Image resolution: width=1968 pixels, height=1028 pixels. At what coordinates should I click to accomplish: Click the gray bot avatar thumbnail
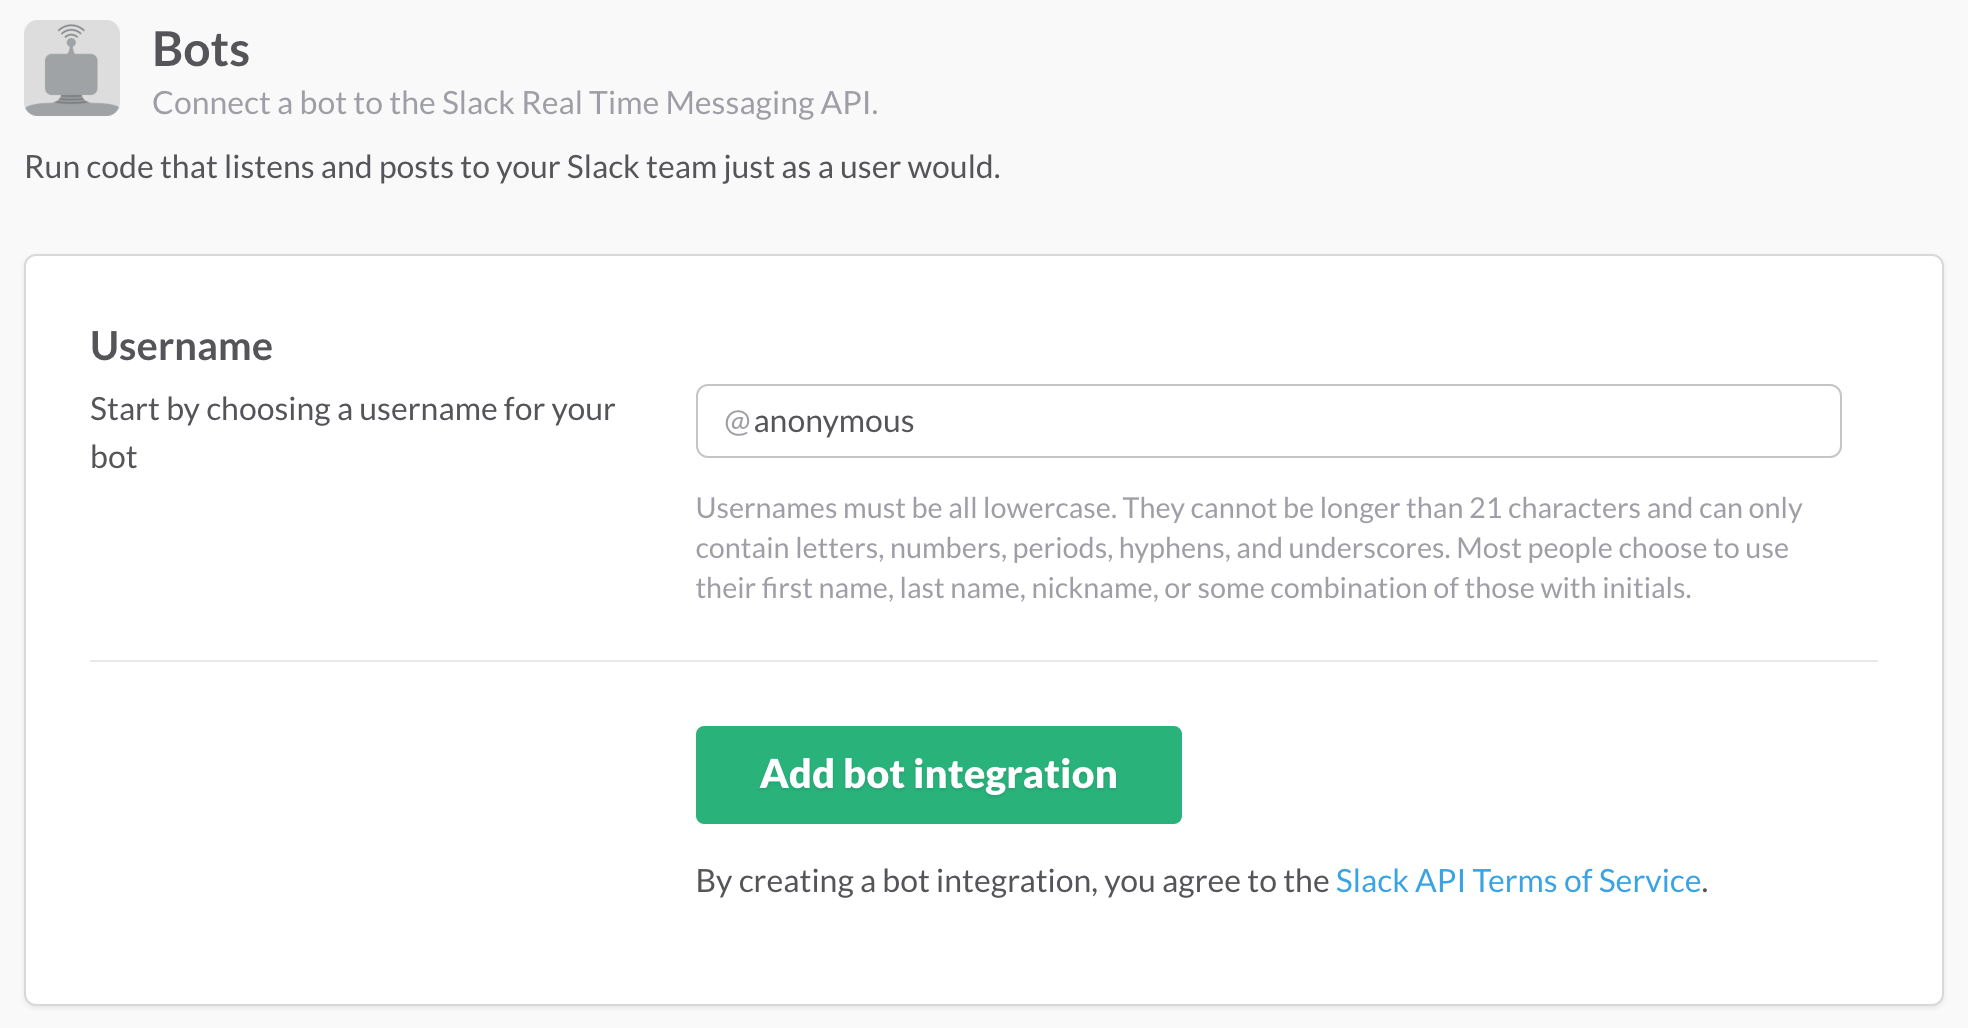(70, 67)
